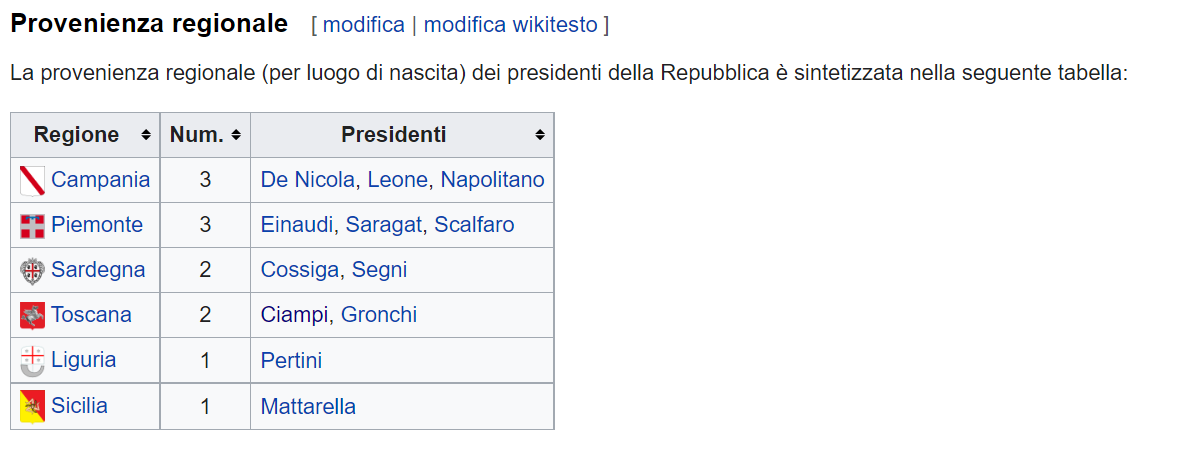Image resolution: width=1180 pixels, height=451 pixels.
Task: Open the visited Ciampi link
Action: (294, 315)
